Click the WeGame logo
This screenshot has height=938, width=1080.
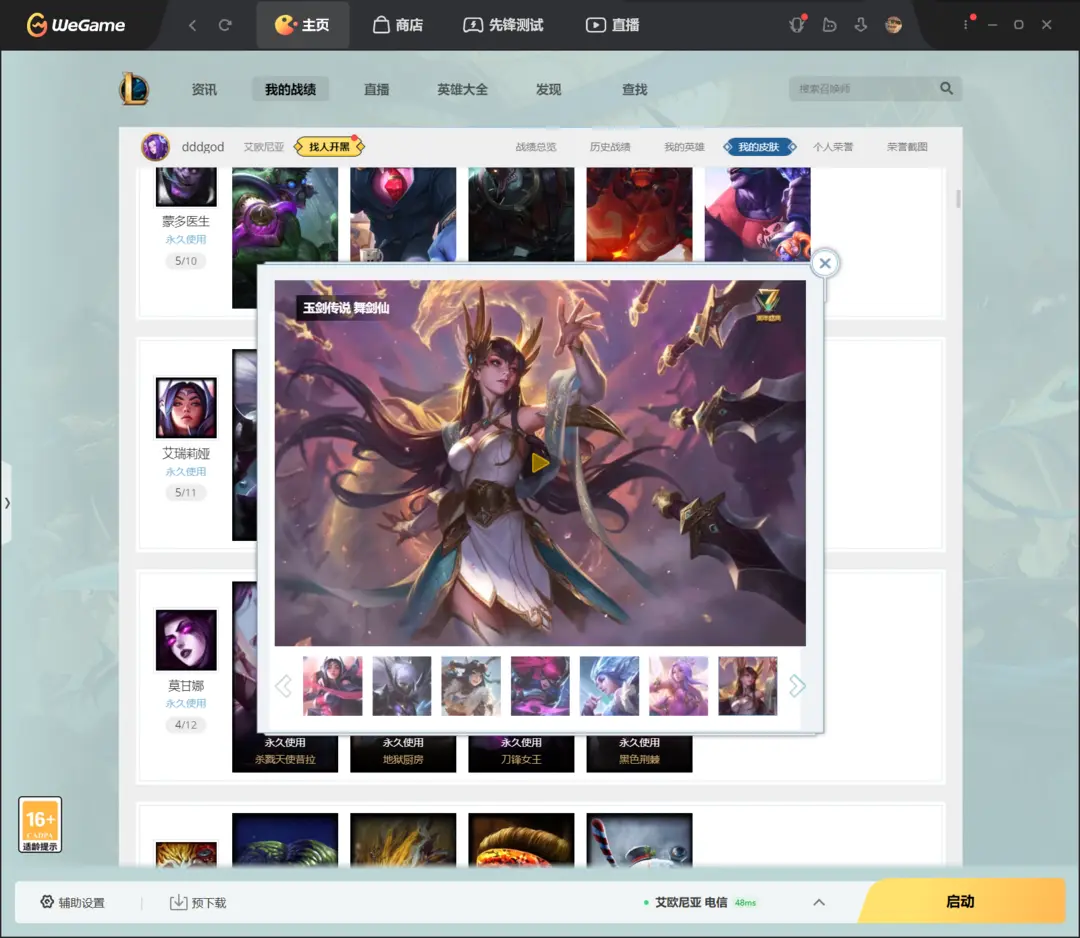point(76,25)
